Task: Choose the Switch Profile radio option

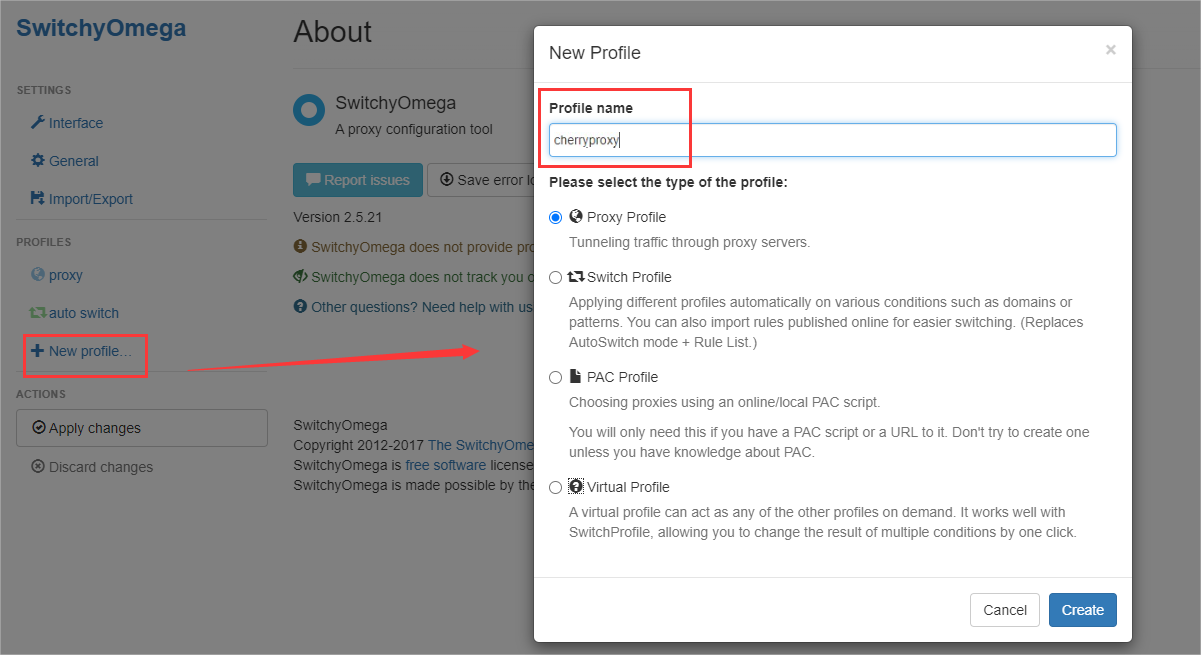Action: [x=556, y=277]
